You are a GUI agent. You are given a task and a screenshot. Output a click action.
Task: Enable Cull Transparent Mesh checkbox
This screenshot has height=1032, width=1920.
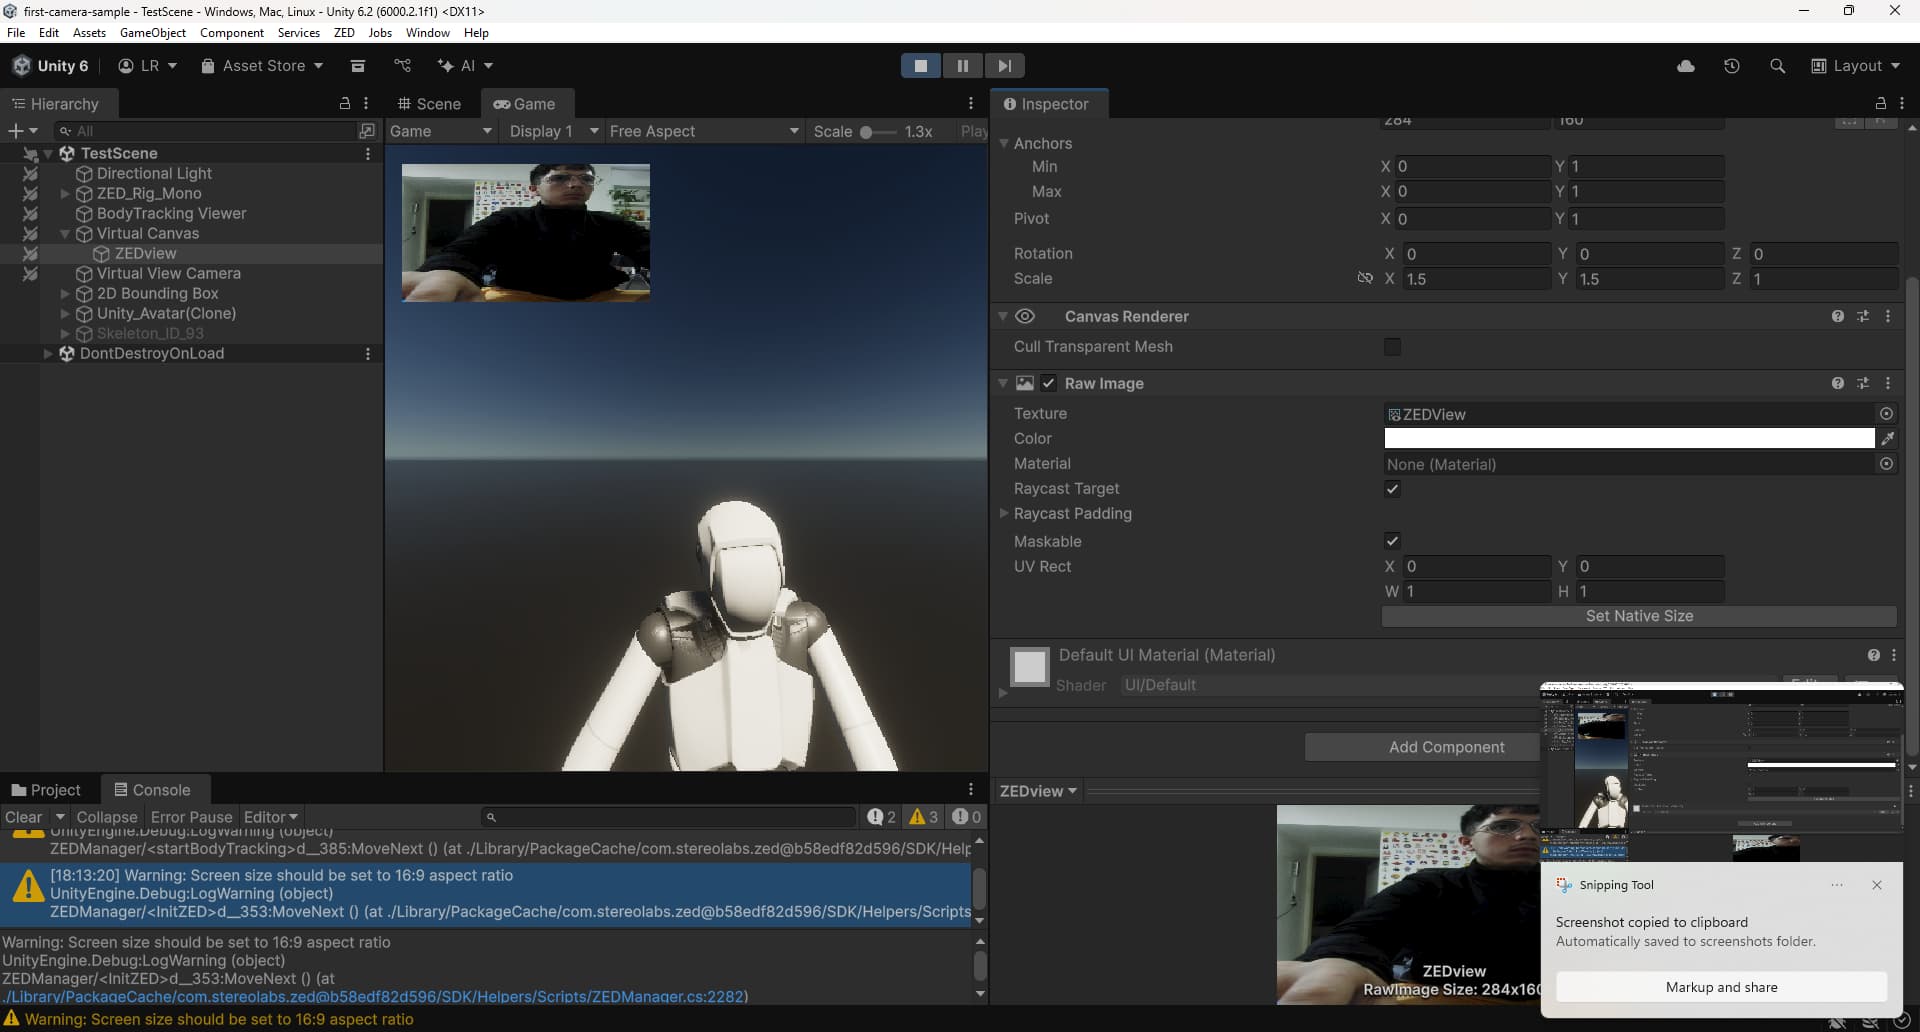(1392, 347)
